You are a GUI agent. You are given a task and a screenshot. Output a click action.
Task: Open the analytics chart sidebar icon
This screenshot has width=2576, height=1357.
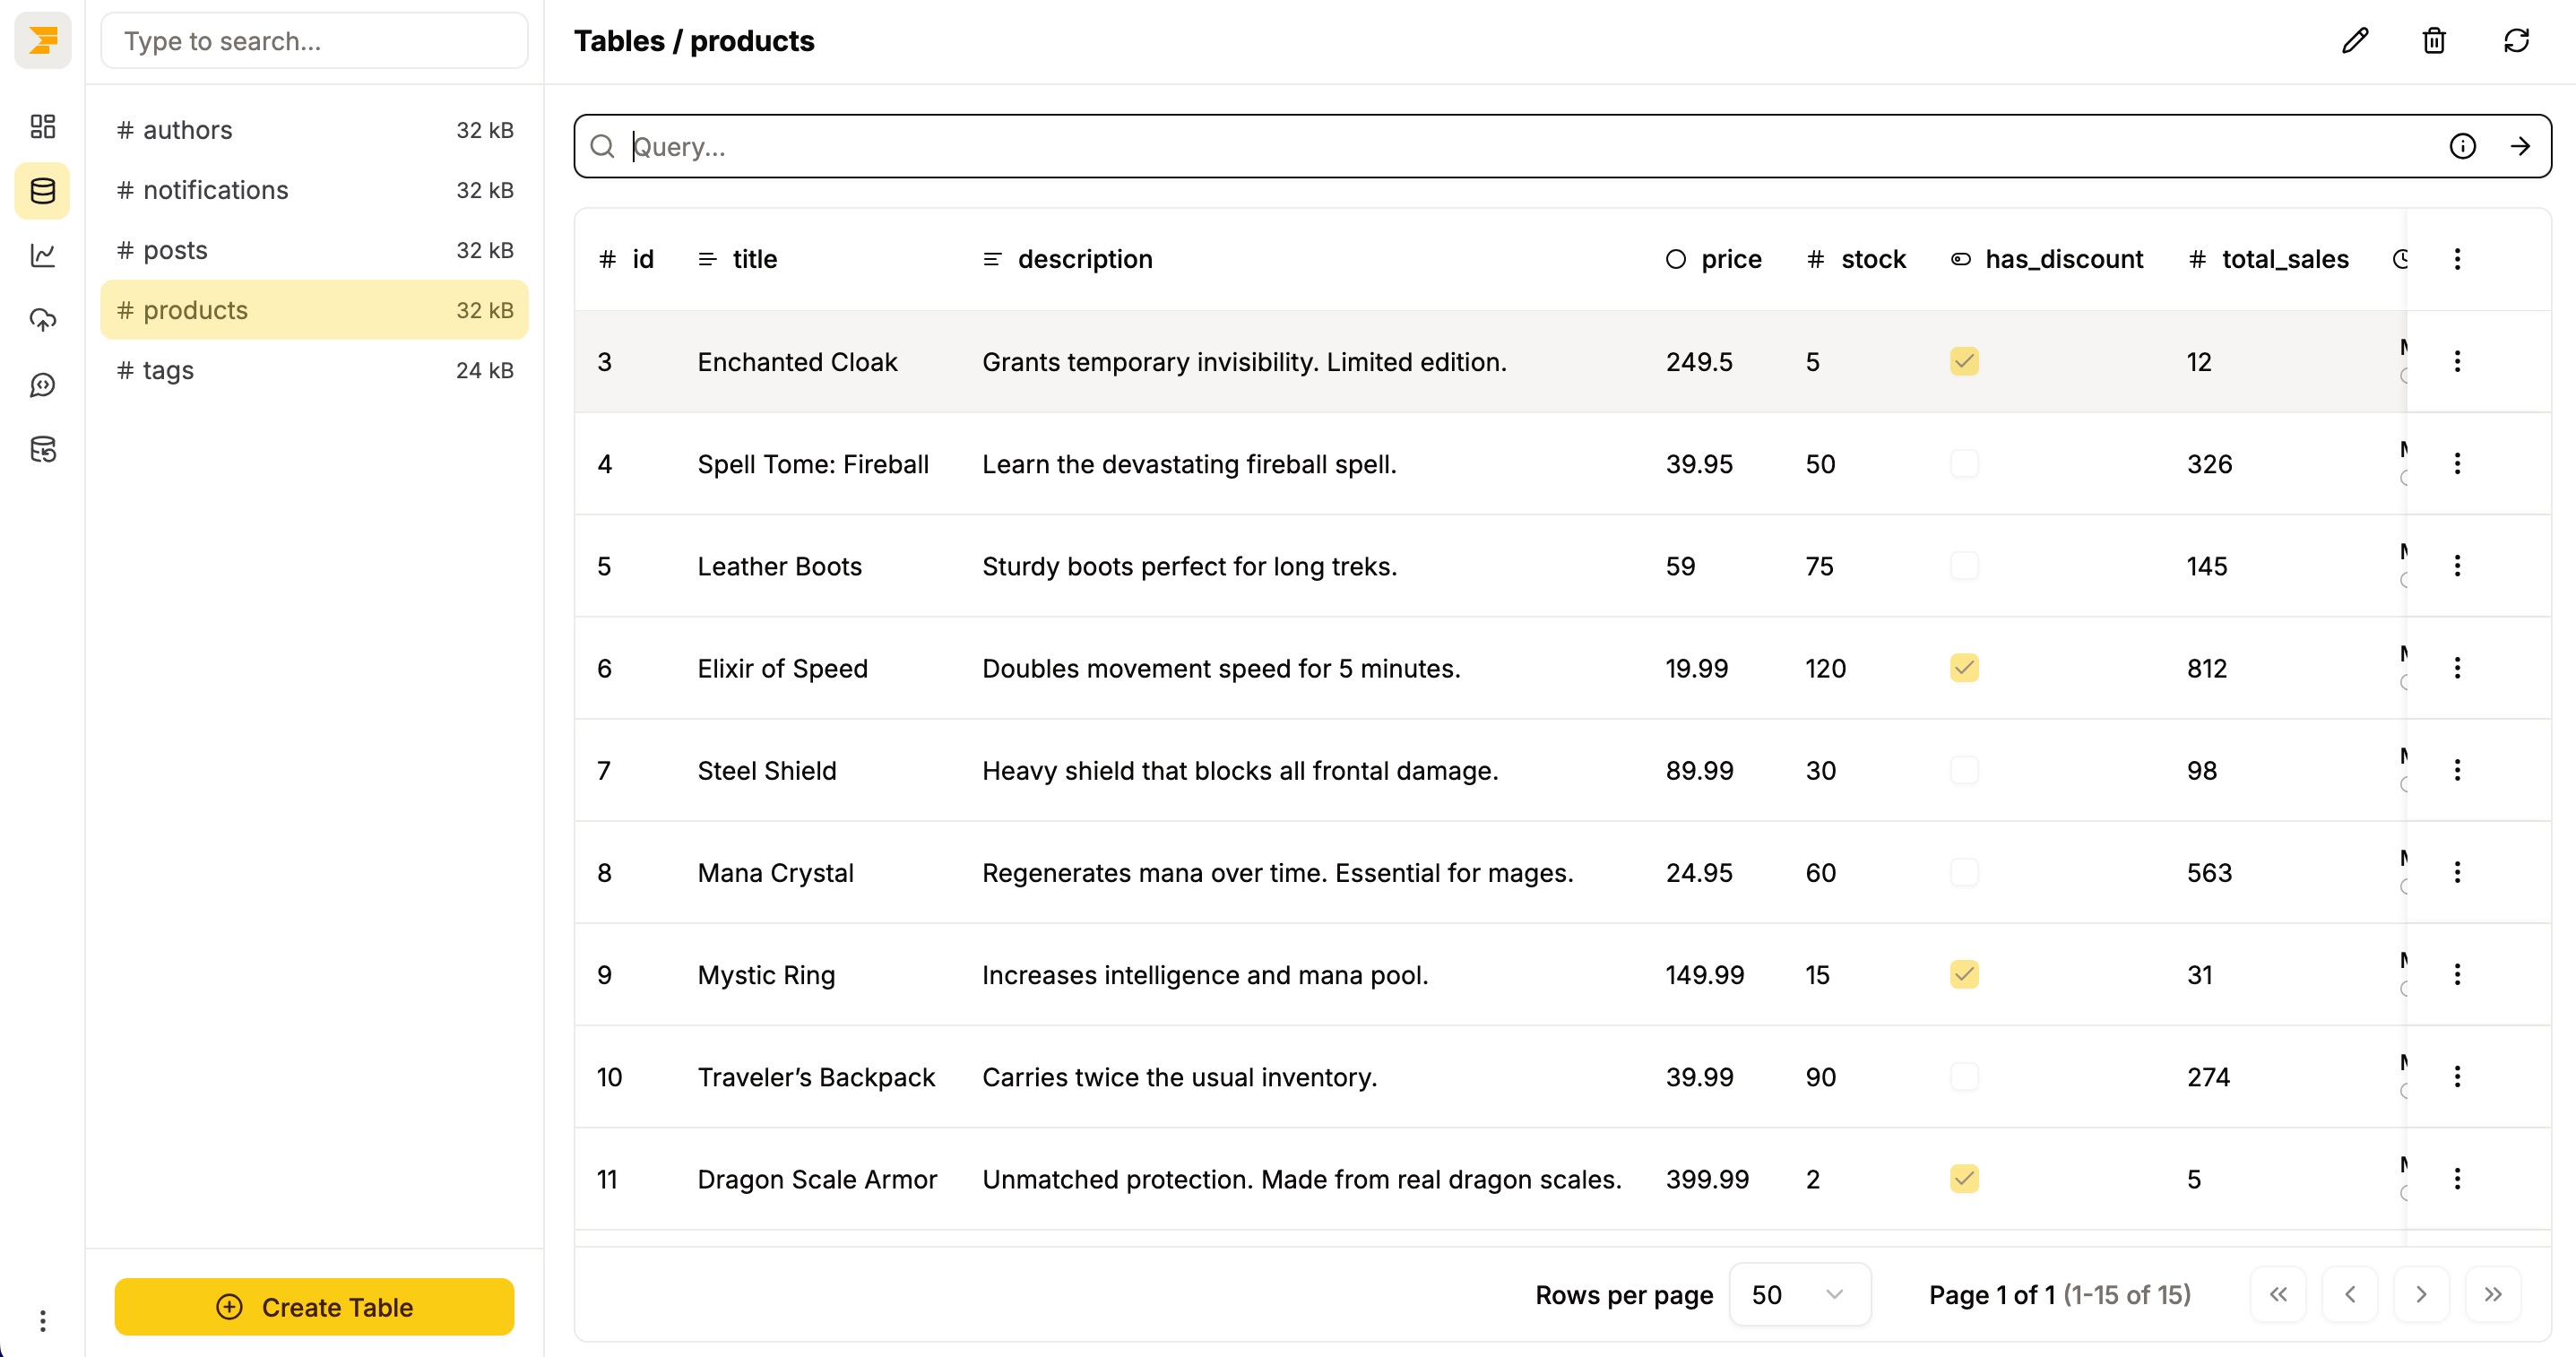coord(43,255)
